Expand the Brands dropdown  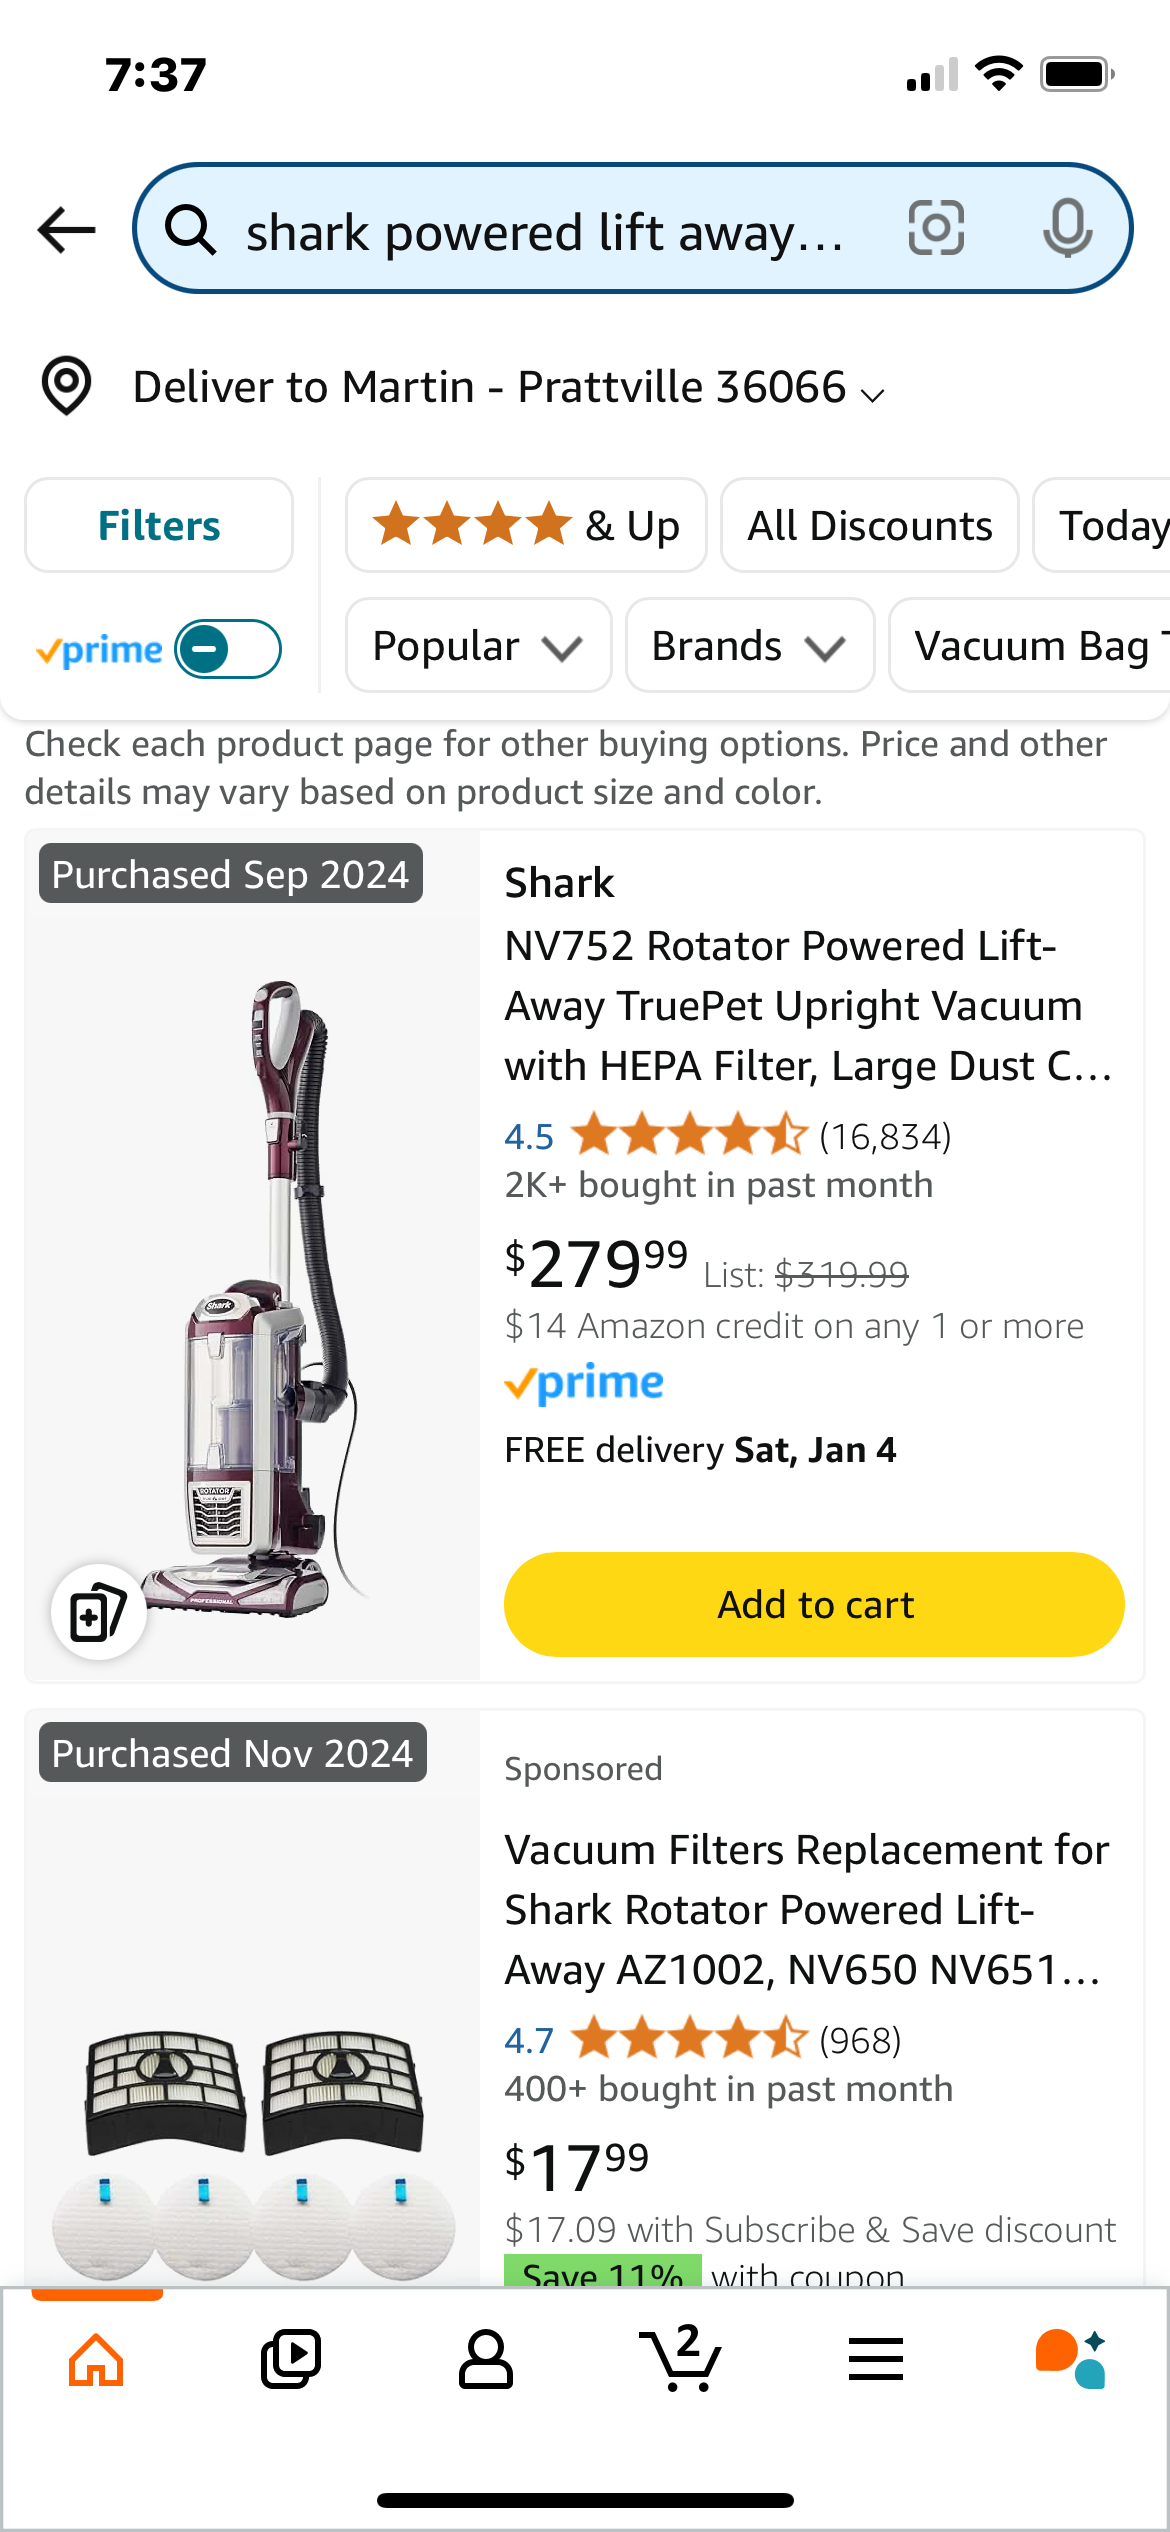tap(749, 646)
